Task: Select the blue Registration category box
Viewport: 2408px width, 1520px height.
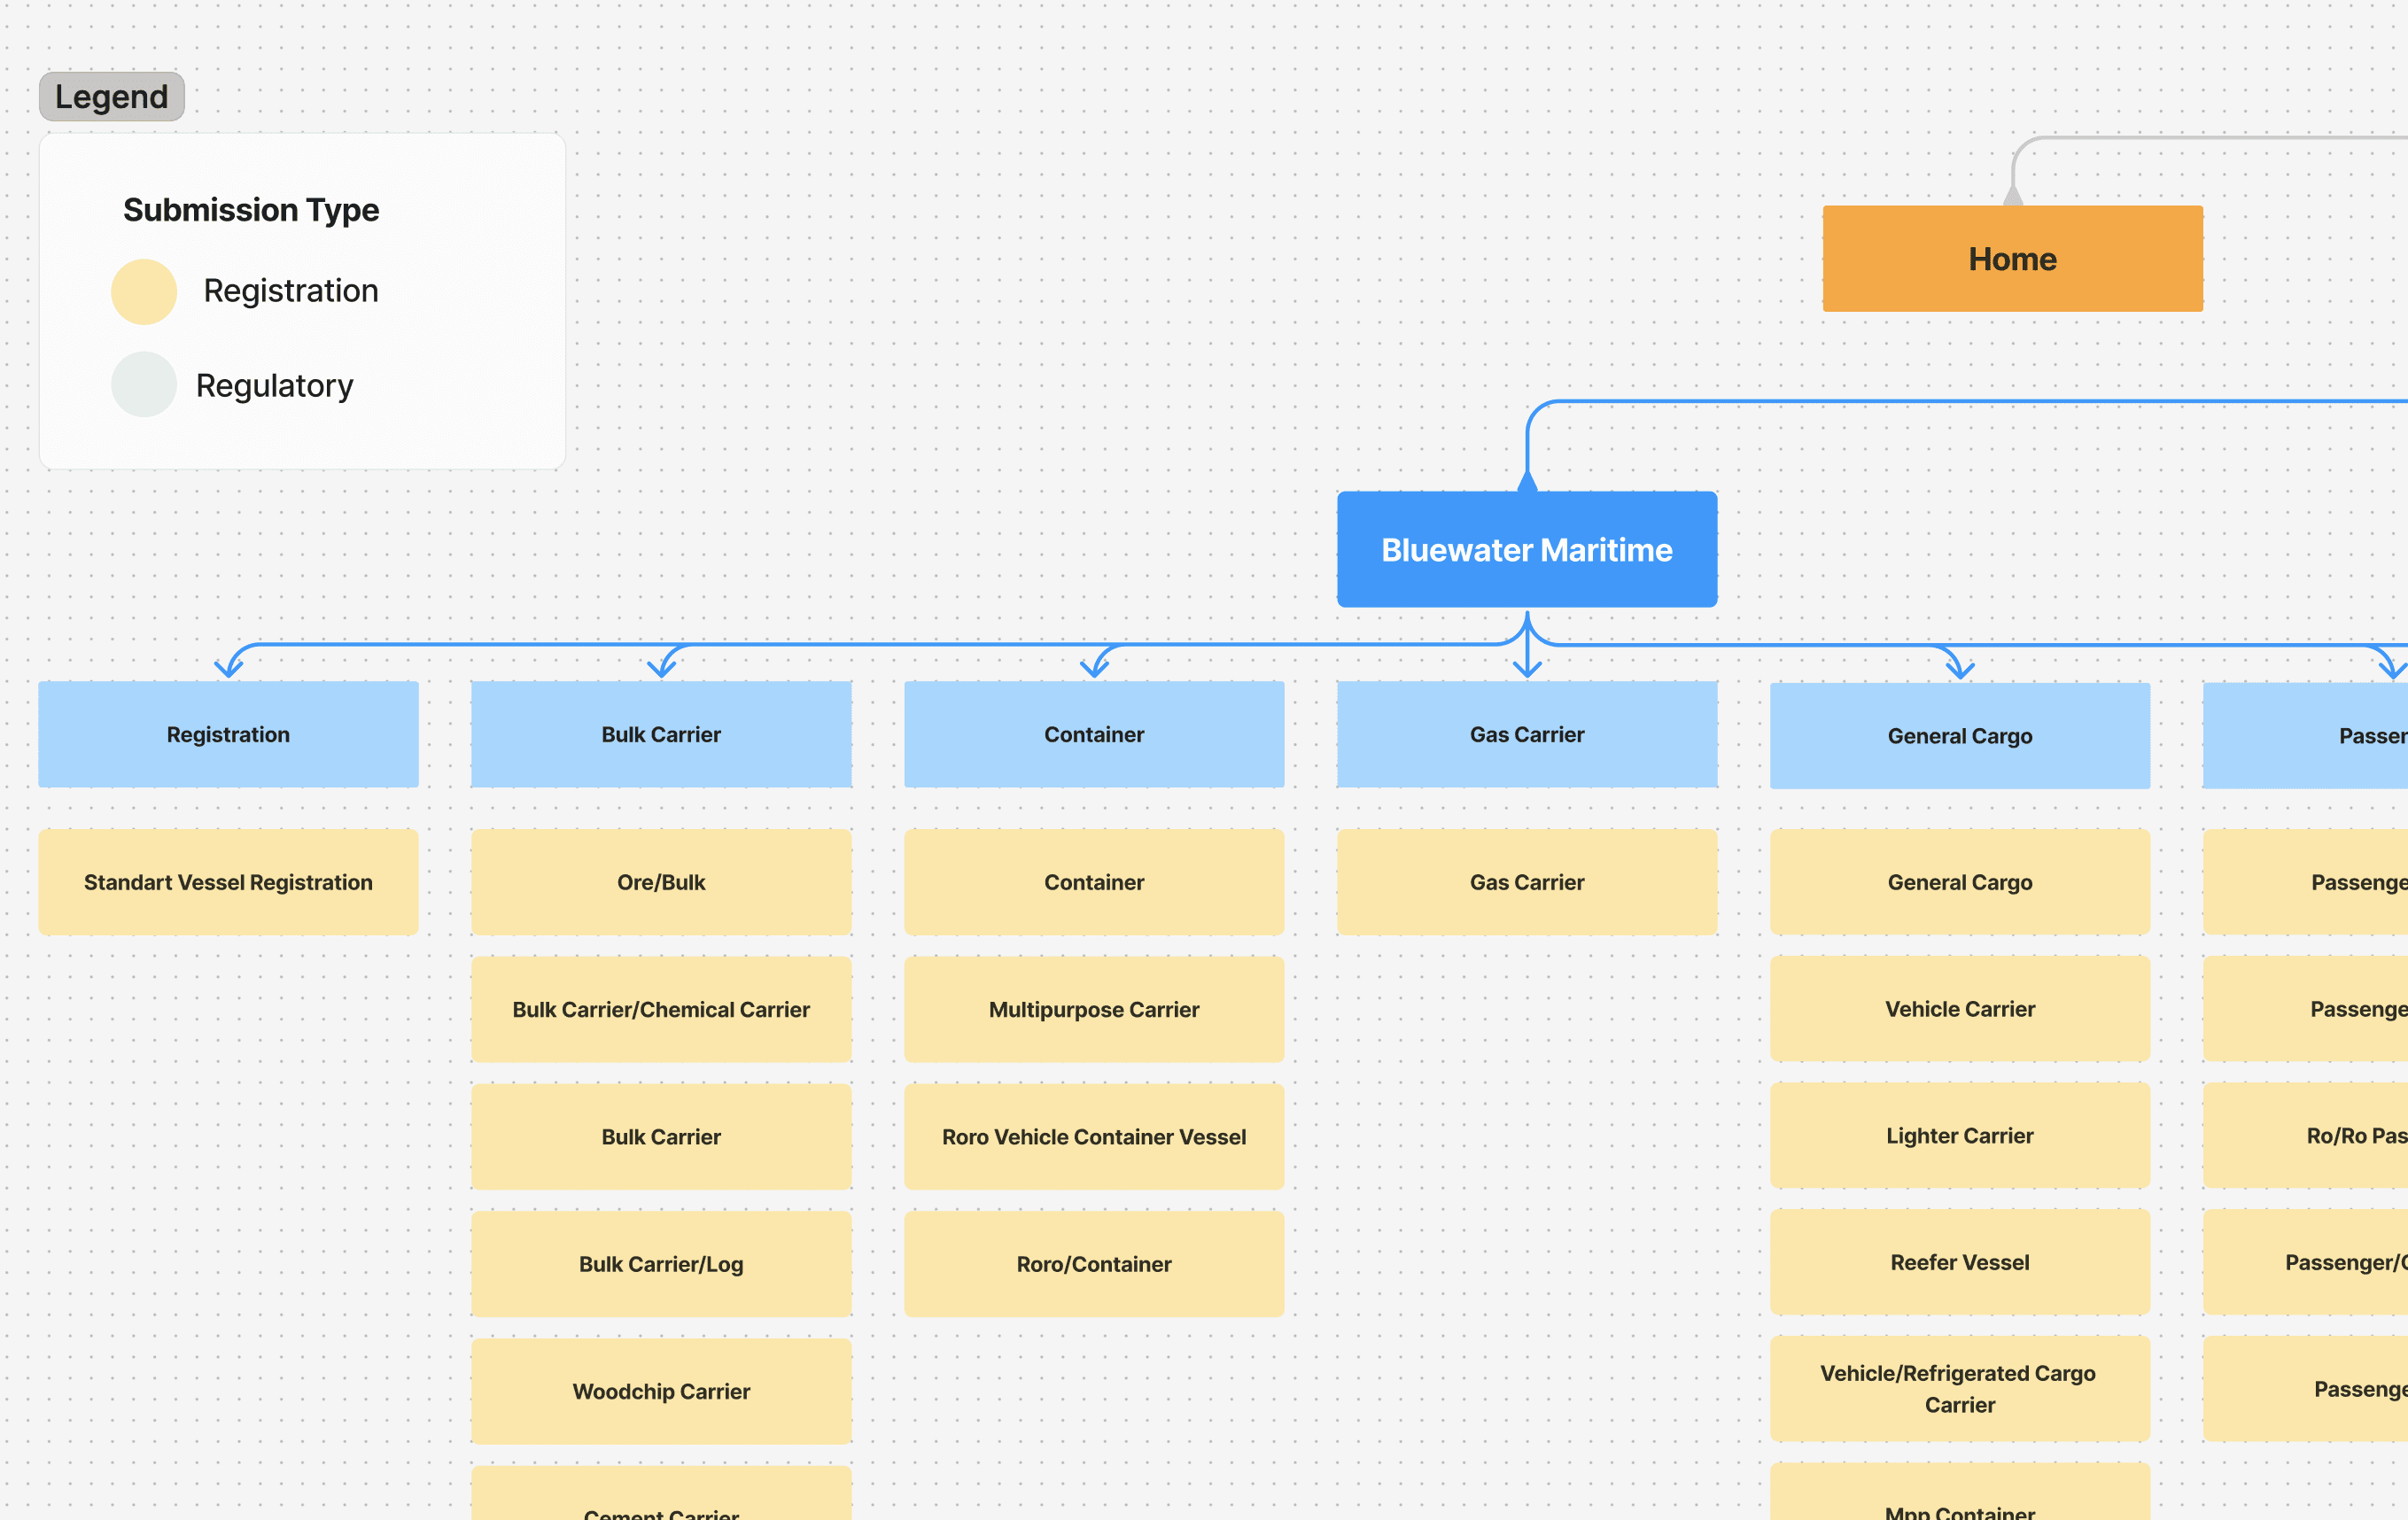Action: click(228, 734)
